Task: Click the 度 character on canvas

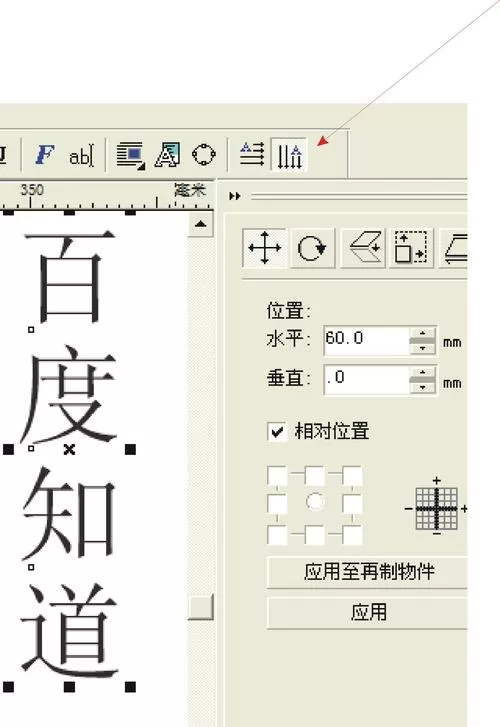Action: [69, 394]
